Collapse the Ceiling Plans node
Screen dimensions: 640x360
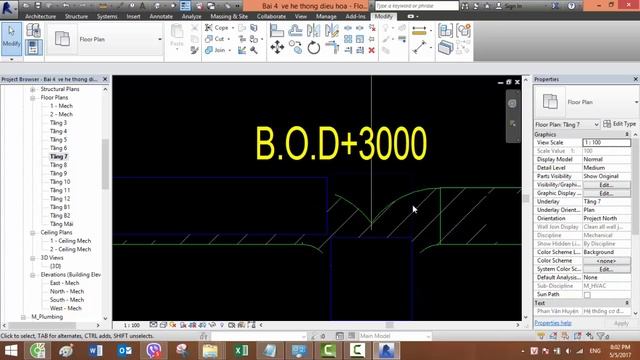[33, 233]
